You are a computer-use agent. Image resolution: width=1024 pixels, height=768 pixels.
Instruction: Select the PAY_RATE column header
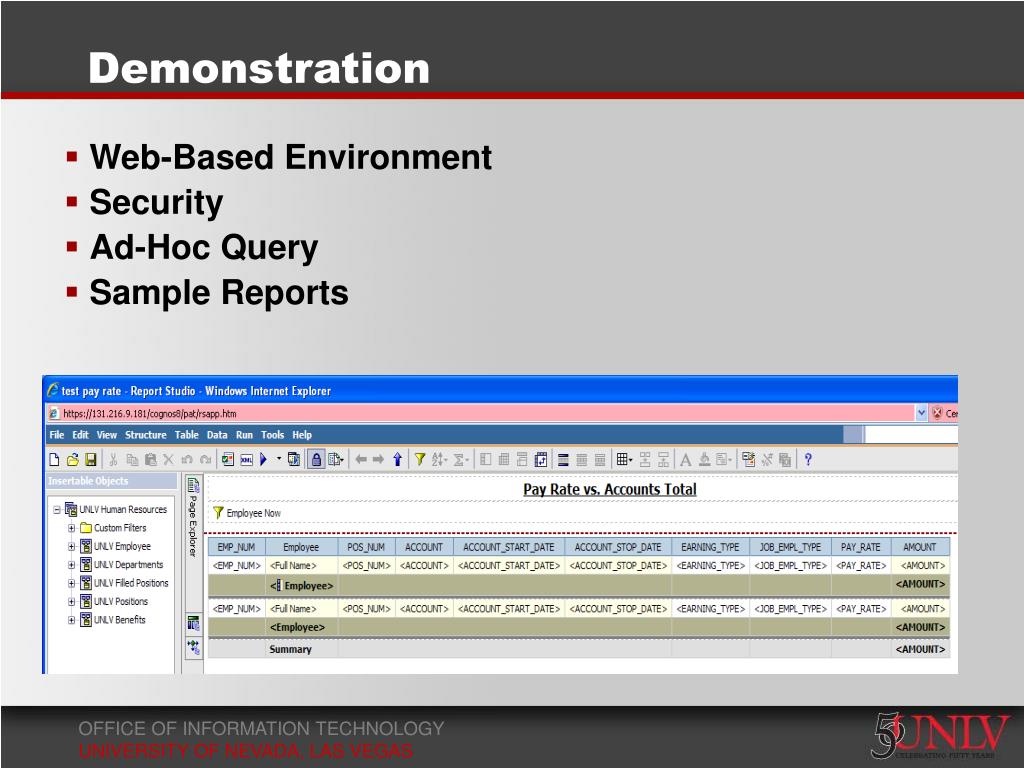coord(861,547)
